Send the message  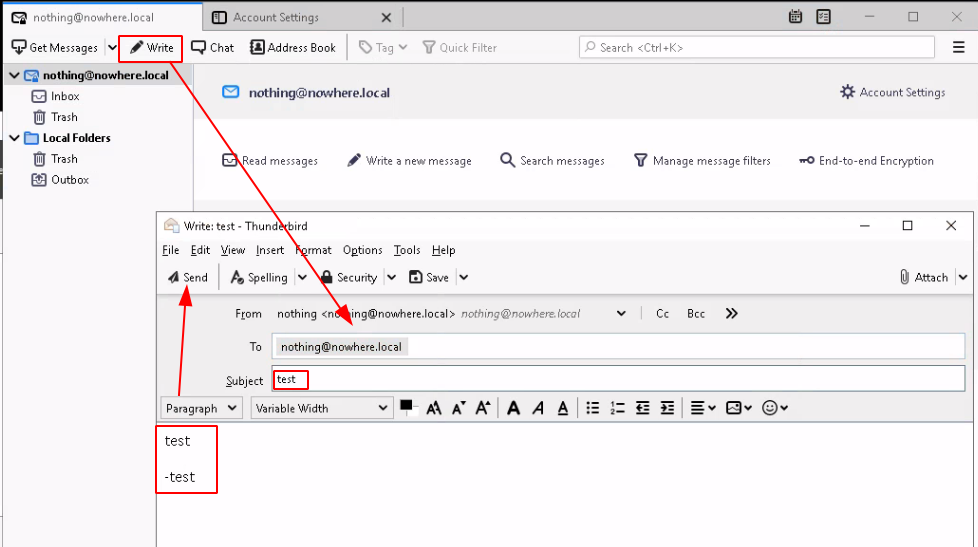click(187, 278)
